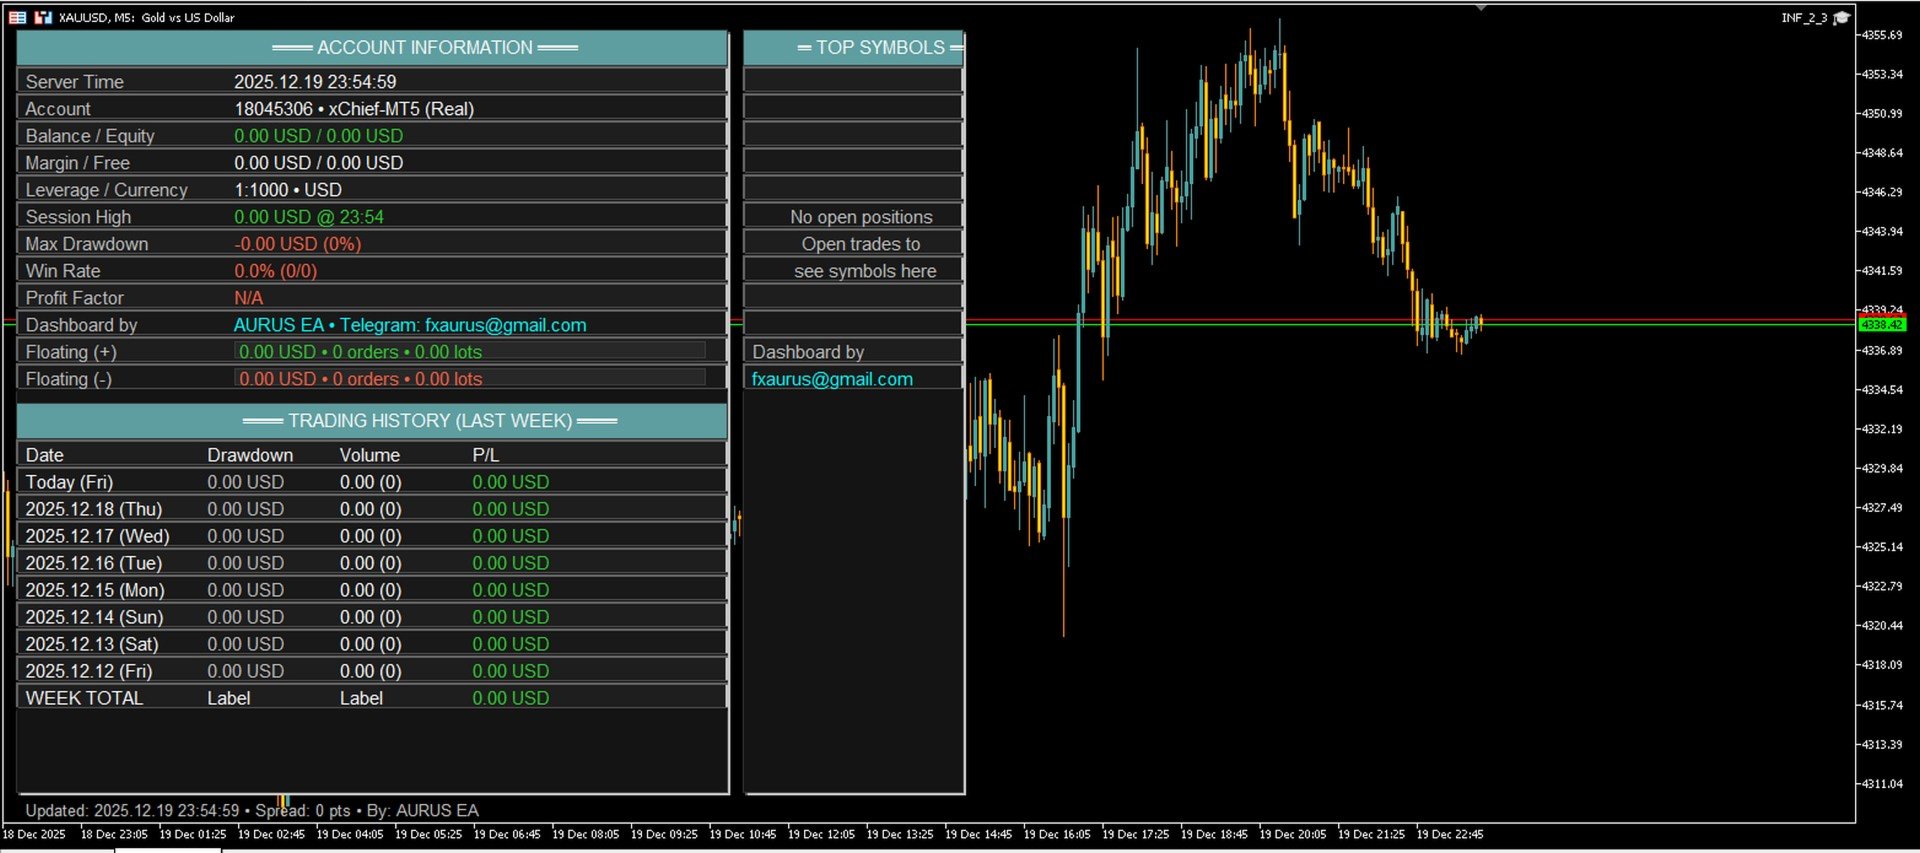
Task: Click the AURUS EA Telegram contact text
Action: (410, 325)
